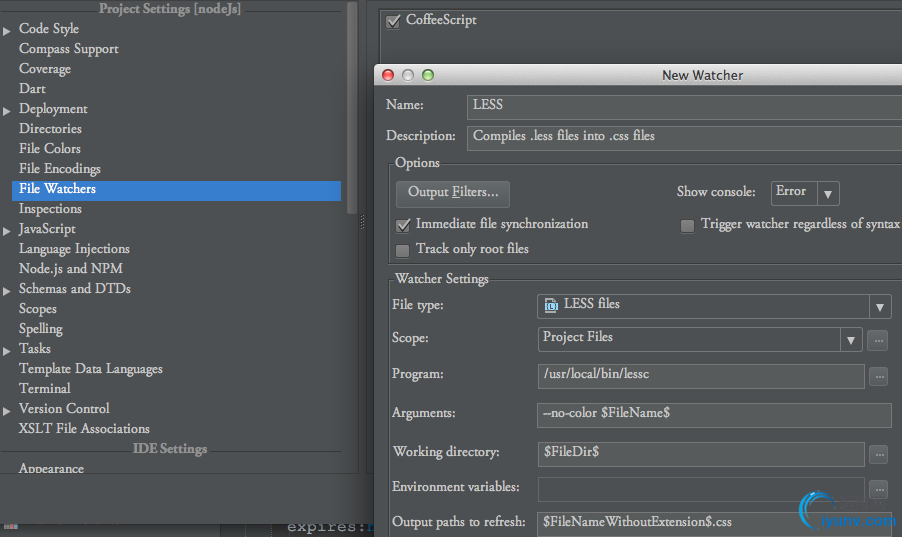902x537 pixels.
Task: Open Terminal settings
Action: click(44, 389)
